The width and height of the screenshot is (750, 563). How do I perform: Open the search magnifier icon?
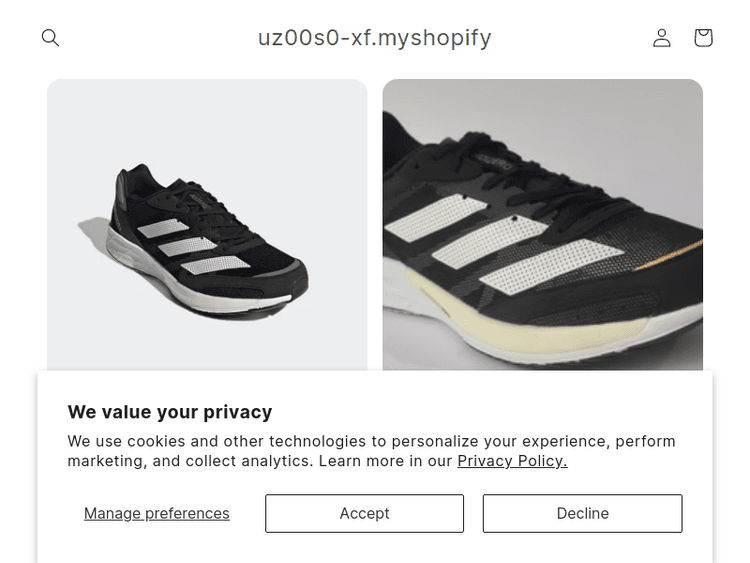50,38
